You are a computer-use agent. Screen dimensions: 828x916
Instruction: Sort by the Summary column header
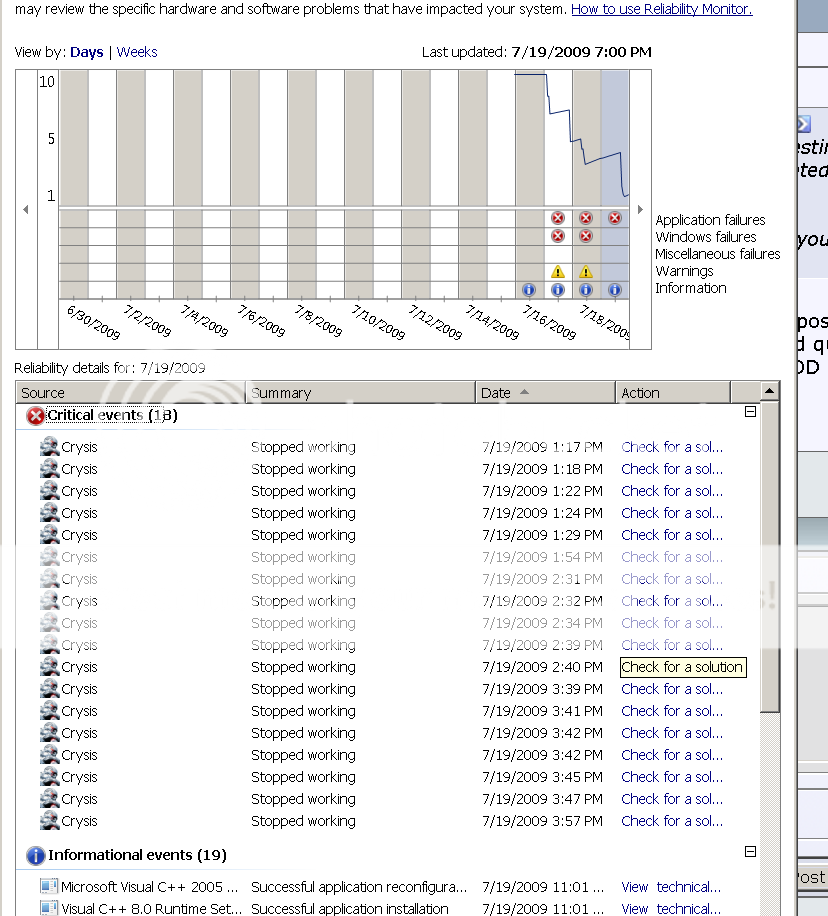tap(361, 393)
